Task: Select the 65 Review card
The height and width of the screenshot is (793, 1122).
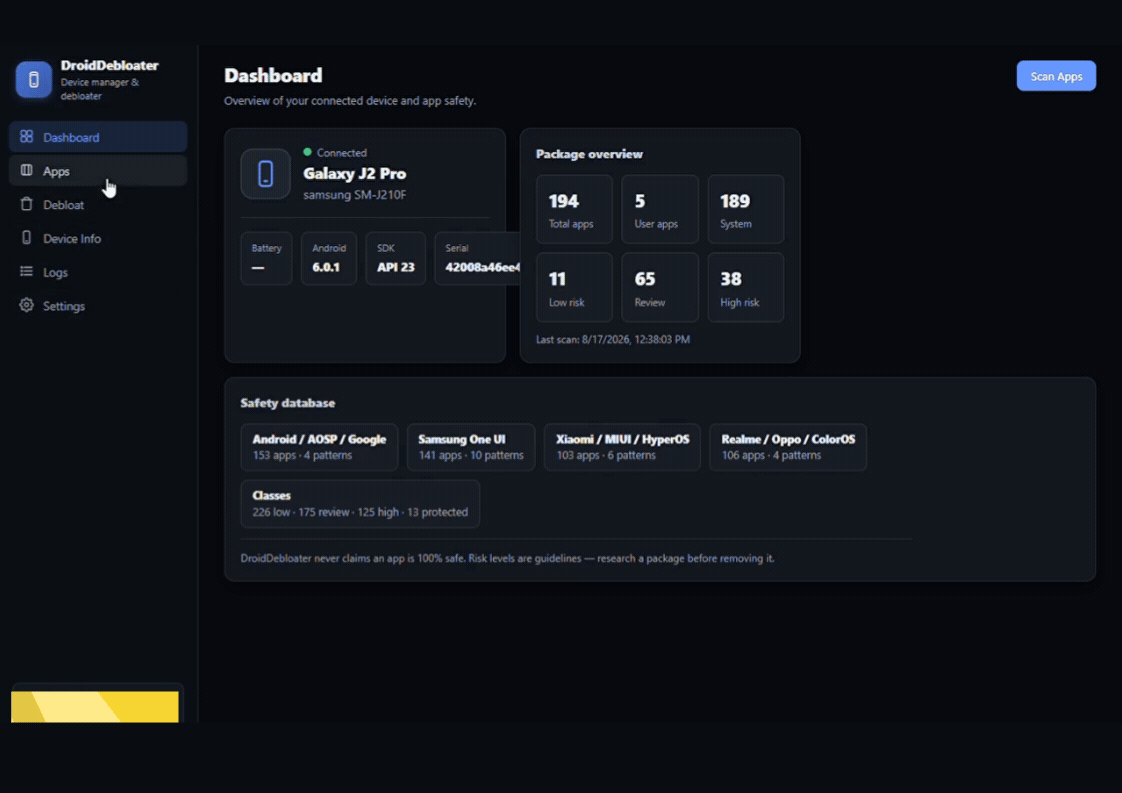Action: click(x=660, y=288)
